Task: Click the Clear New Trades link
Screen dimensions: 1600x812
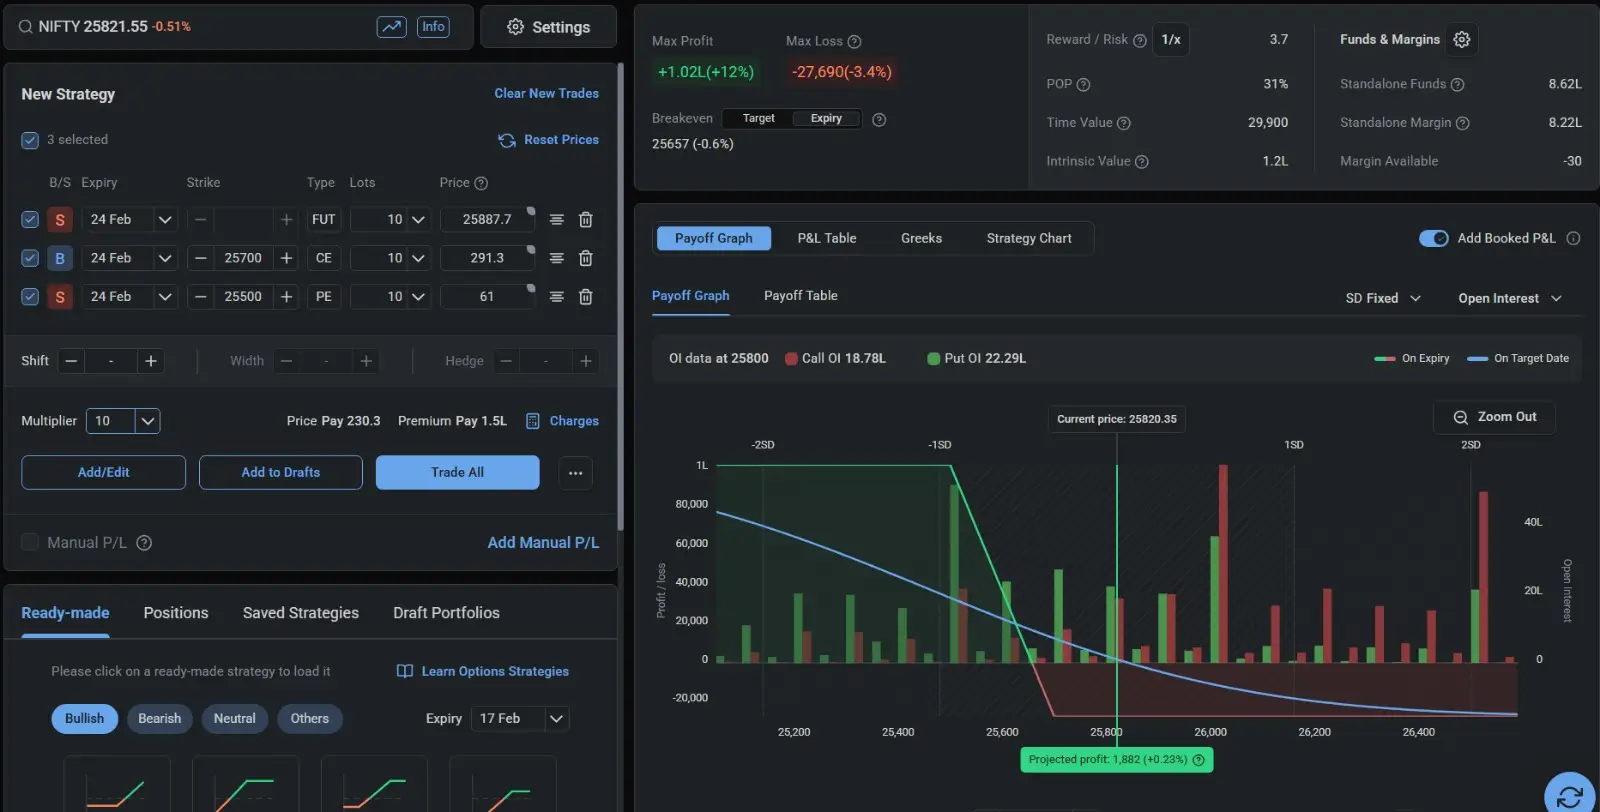Action: click(546, 93)
